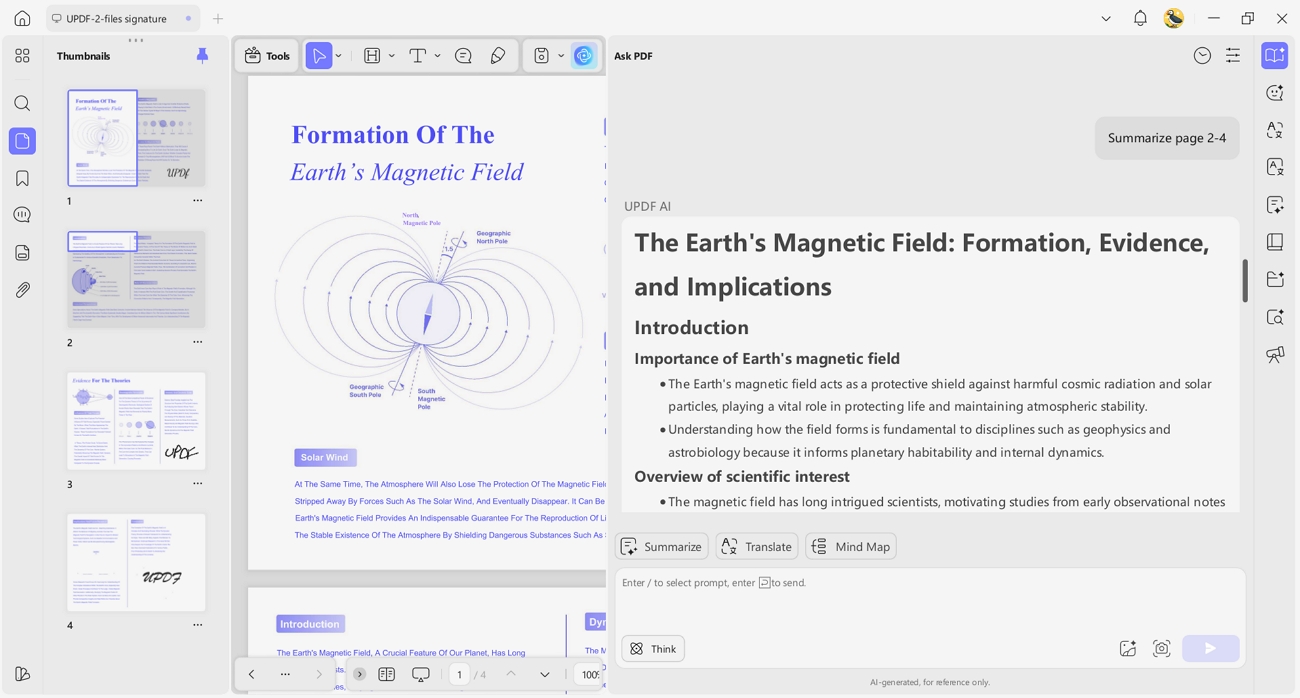
Task: Select page 1 thumbnail
Action: (136, 138)
